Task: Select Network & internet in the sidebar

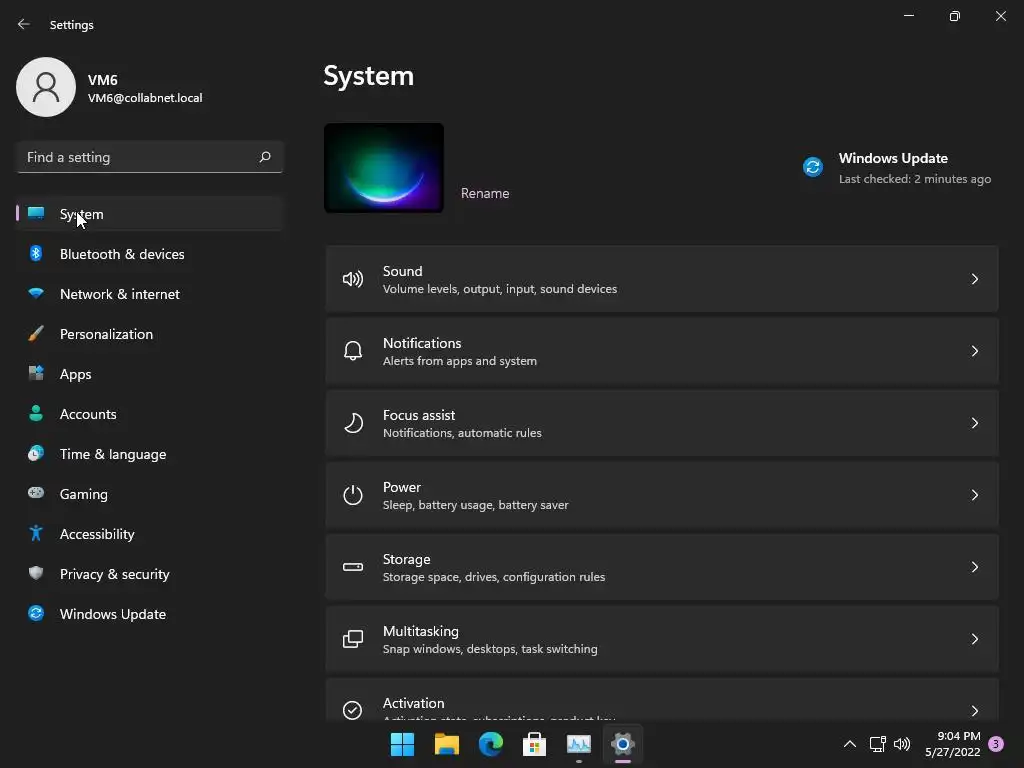Action: 150,293
